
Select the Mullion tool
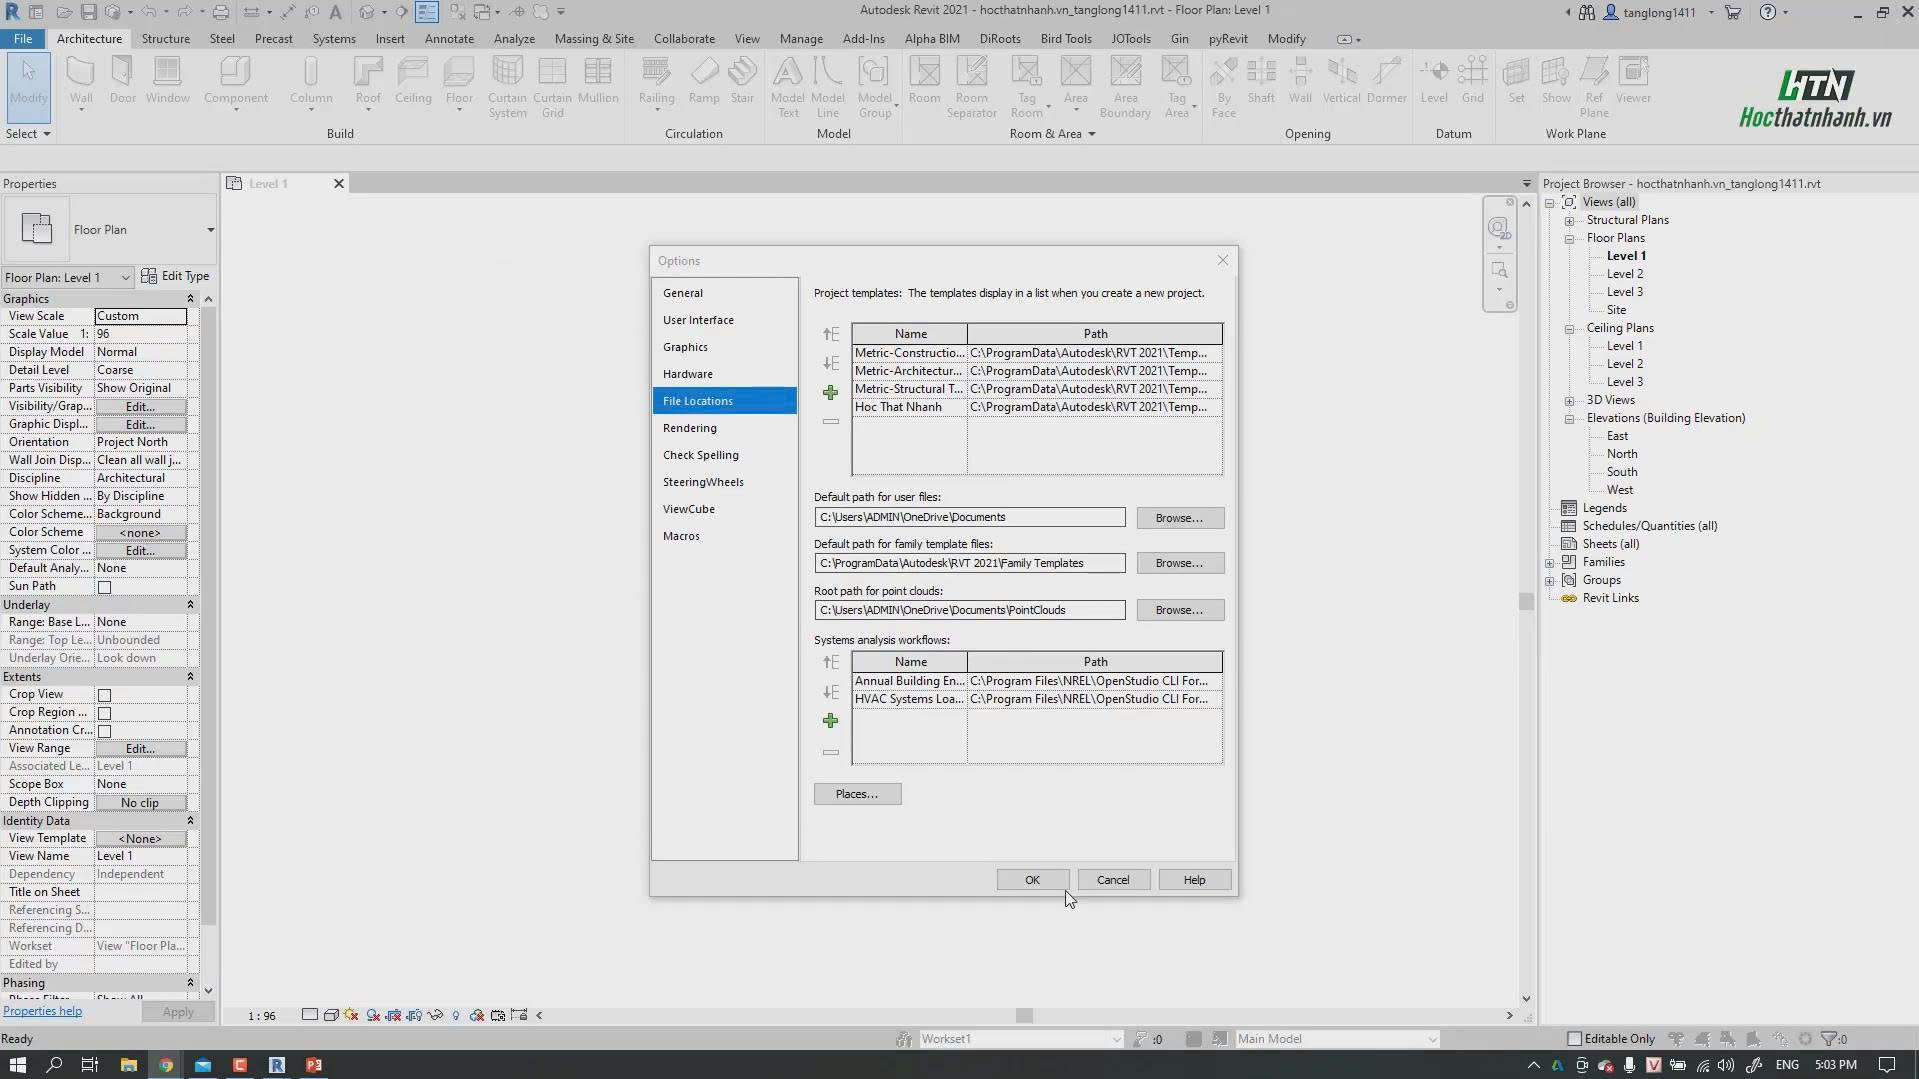click(x=598, y=81)
